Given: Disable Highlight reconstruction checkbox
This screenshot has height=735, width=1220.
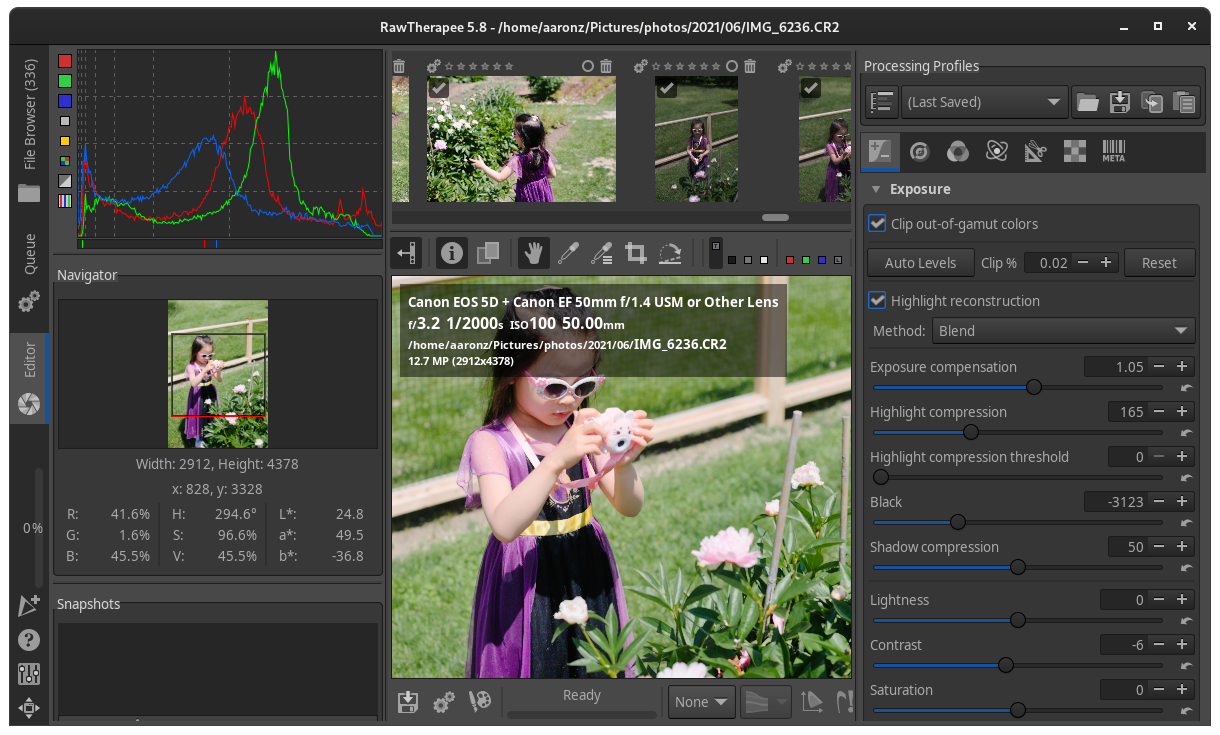Looking at the screenshot, I should point(877,301).
